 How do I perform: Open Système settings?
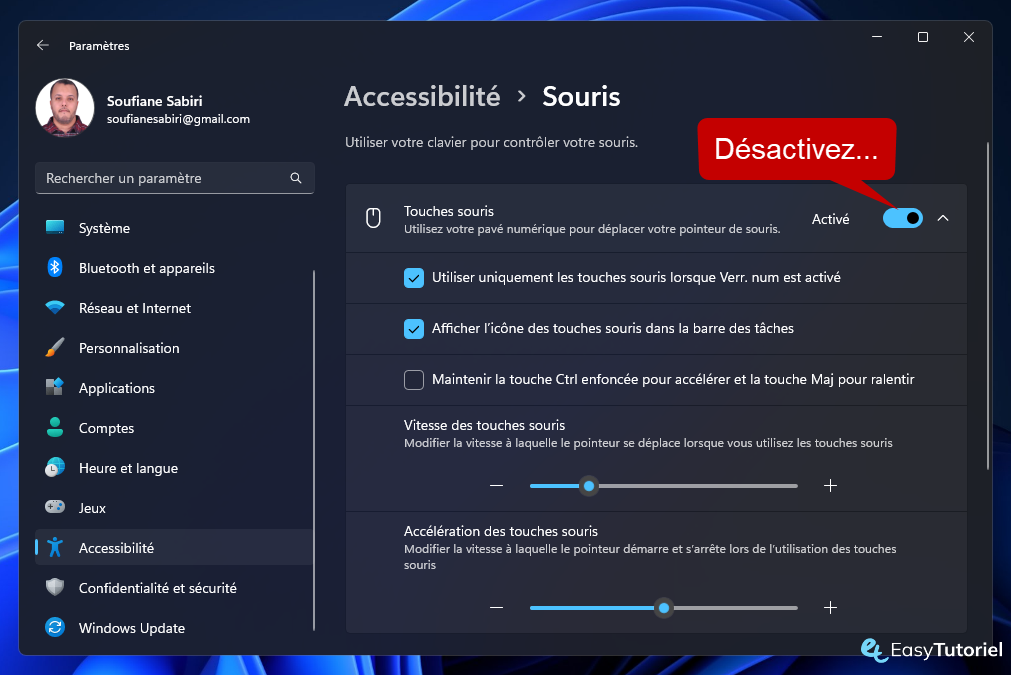[174, 228]
